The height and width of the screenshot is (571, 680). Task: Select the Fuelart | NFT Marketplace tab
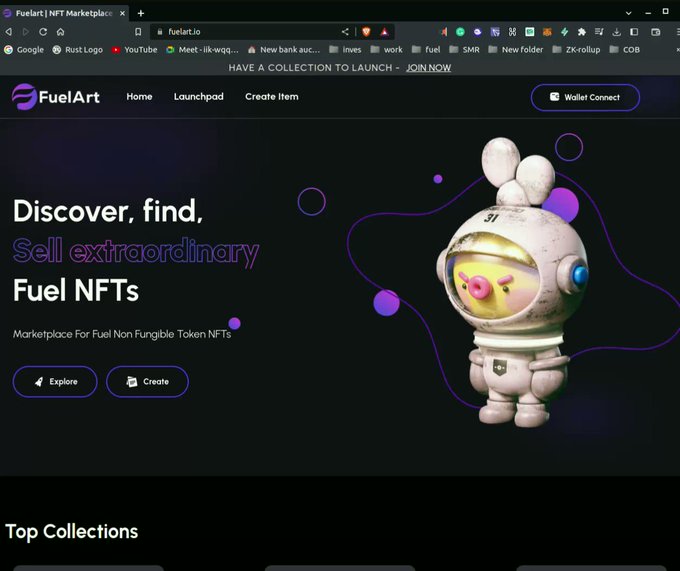[x=64, y=13]
